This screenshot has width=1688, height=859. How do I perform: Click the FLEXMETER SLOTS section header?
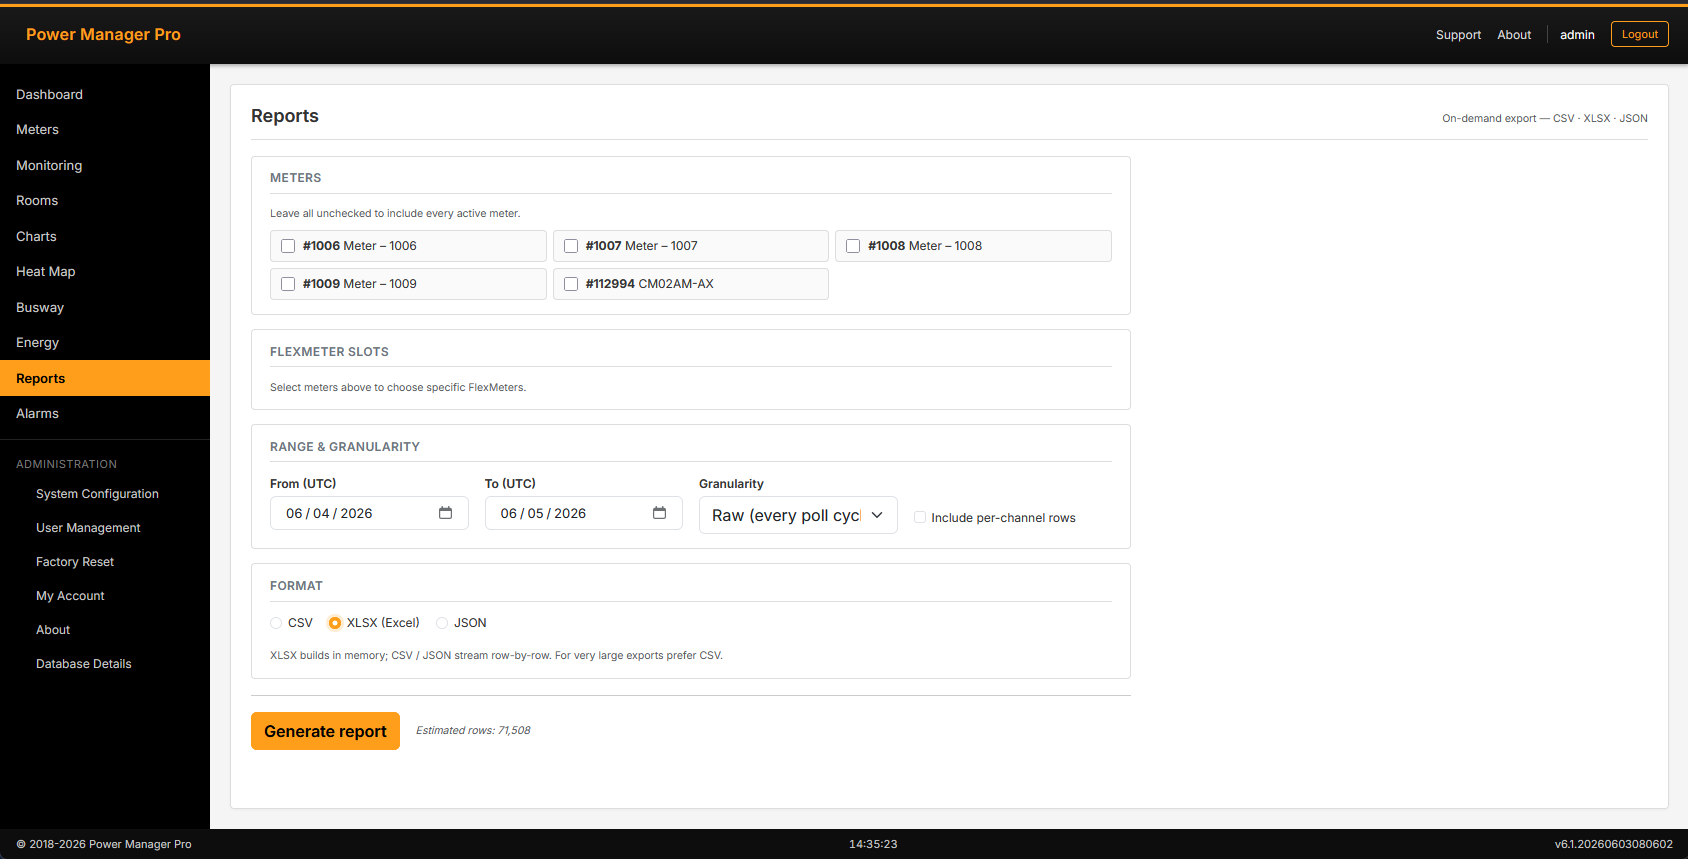tap(329, 352)
